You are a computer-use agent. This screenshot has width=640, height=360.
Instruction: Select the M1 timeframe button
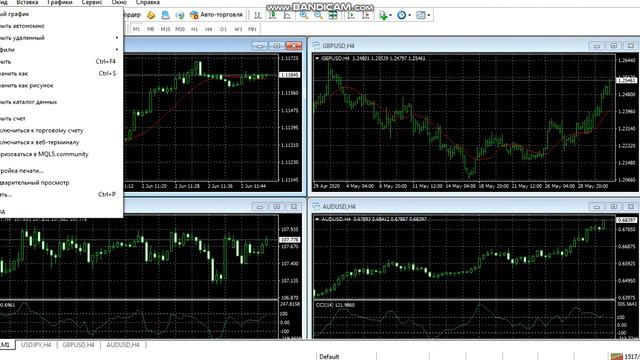[136, 29]
